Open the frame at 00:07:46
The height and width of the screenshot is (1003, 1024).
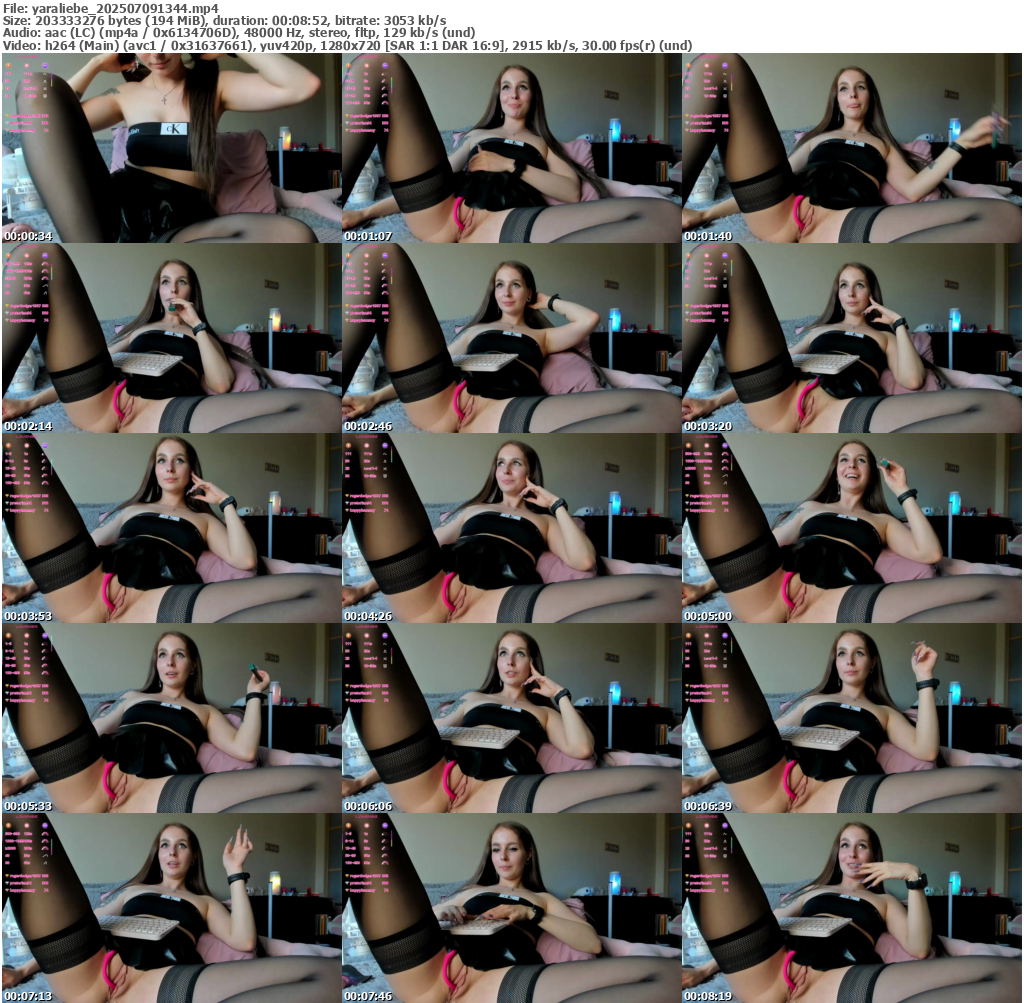(x=511, y=908)
